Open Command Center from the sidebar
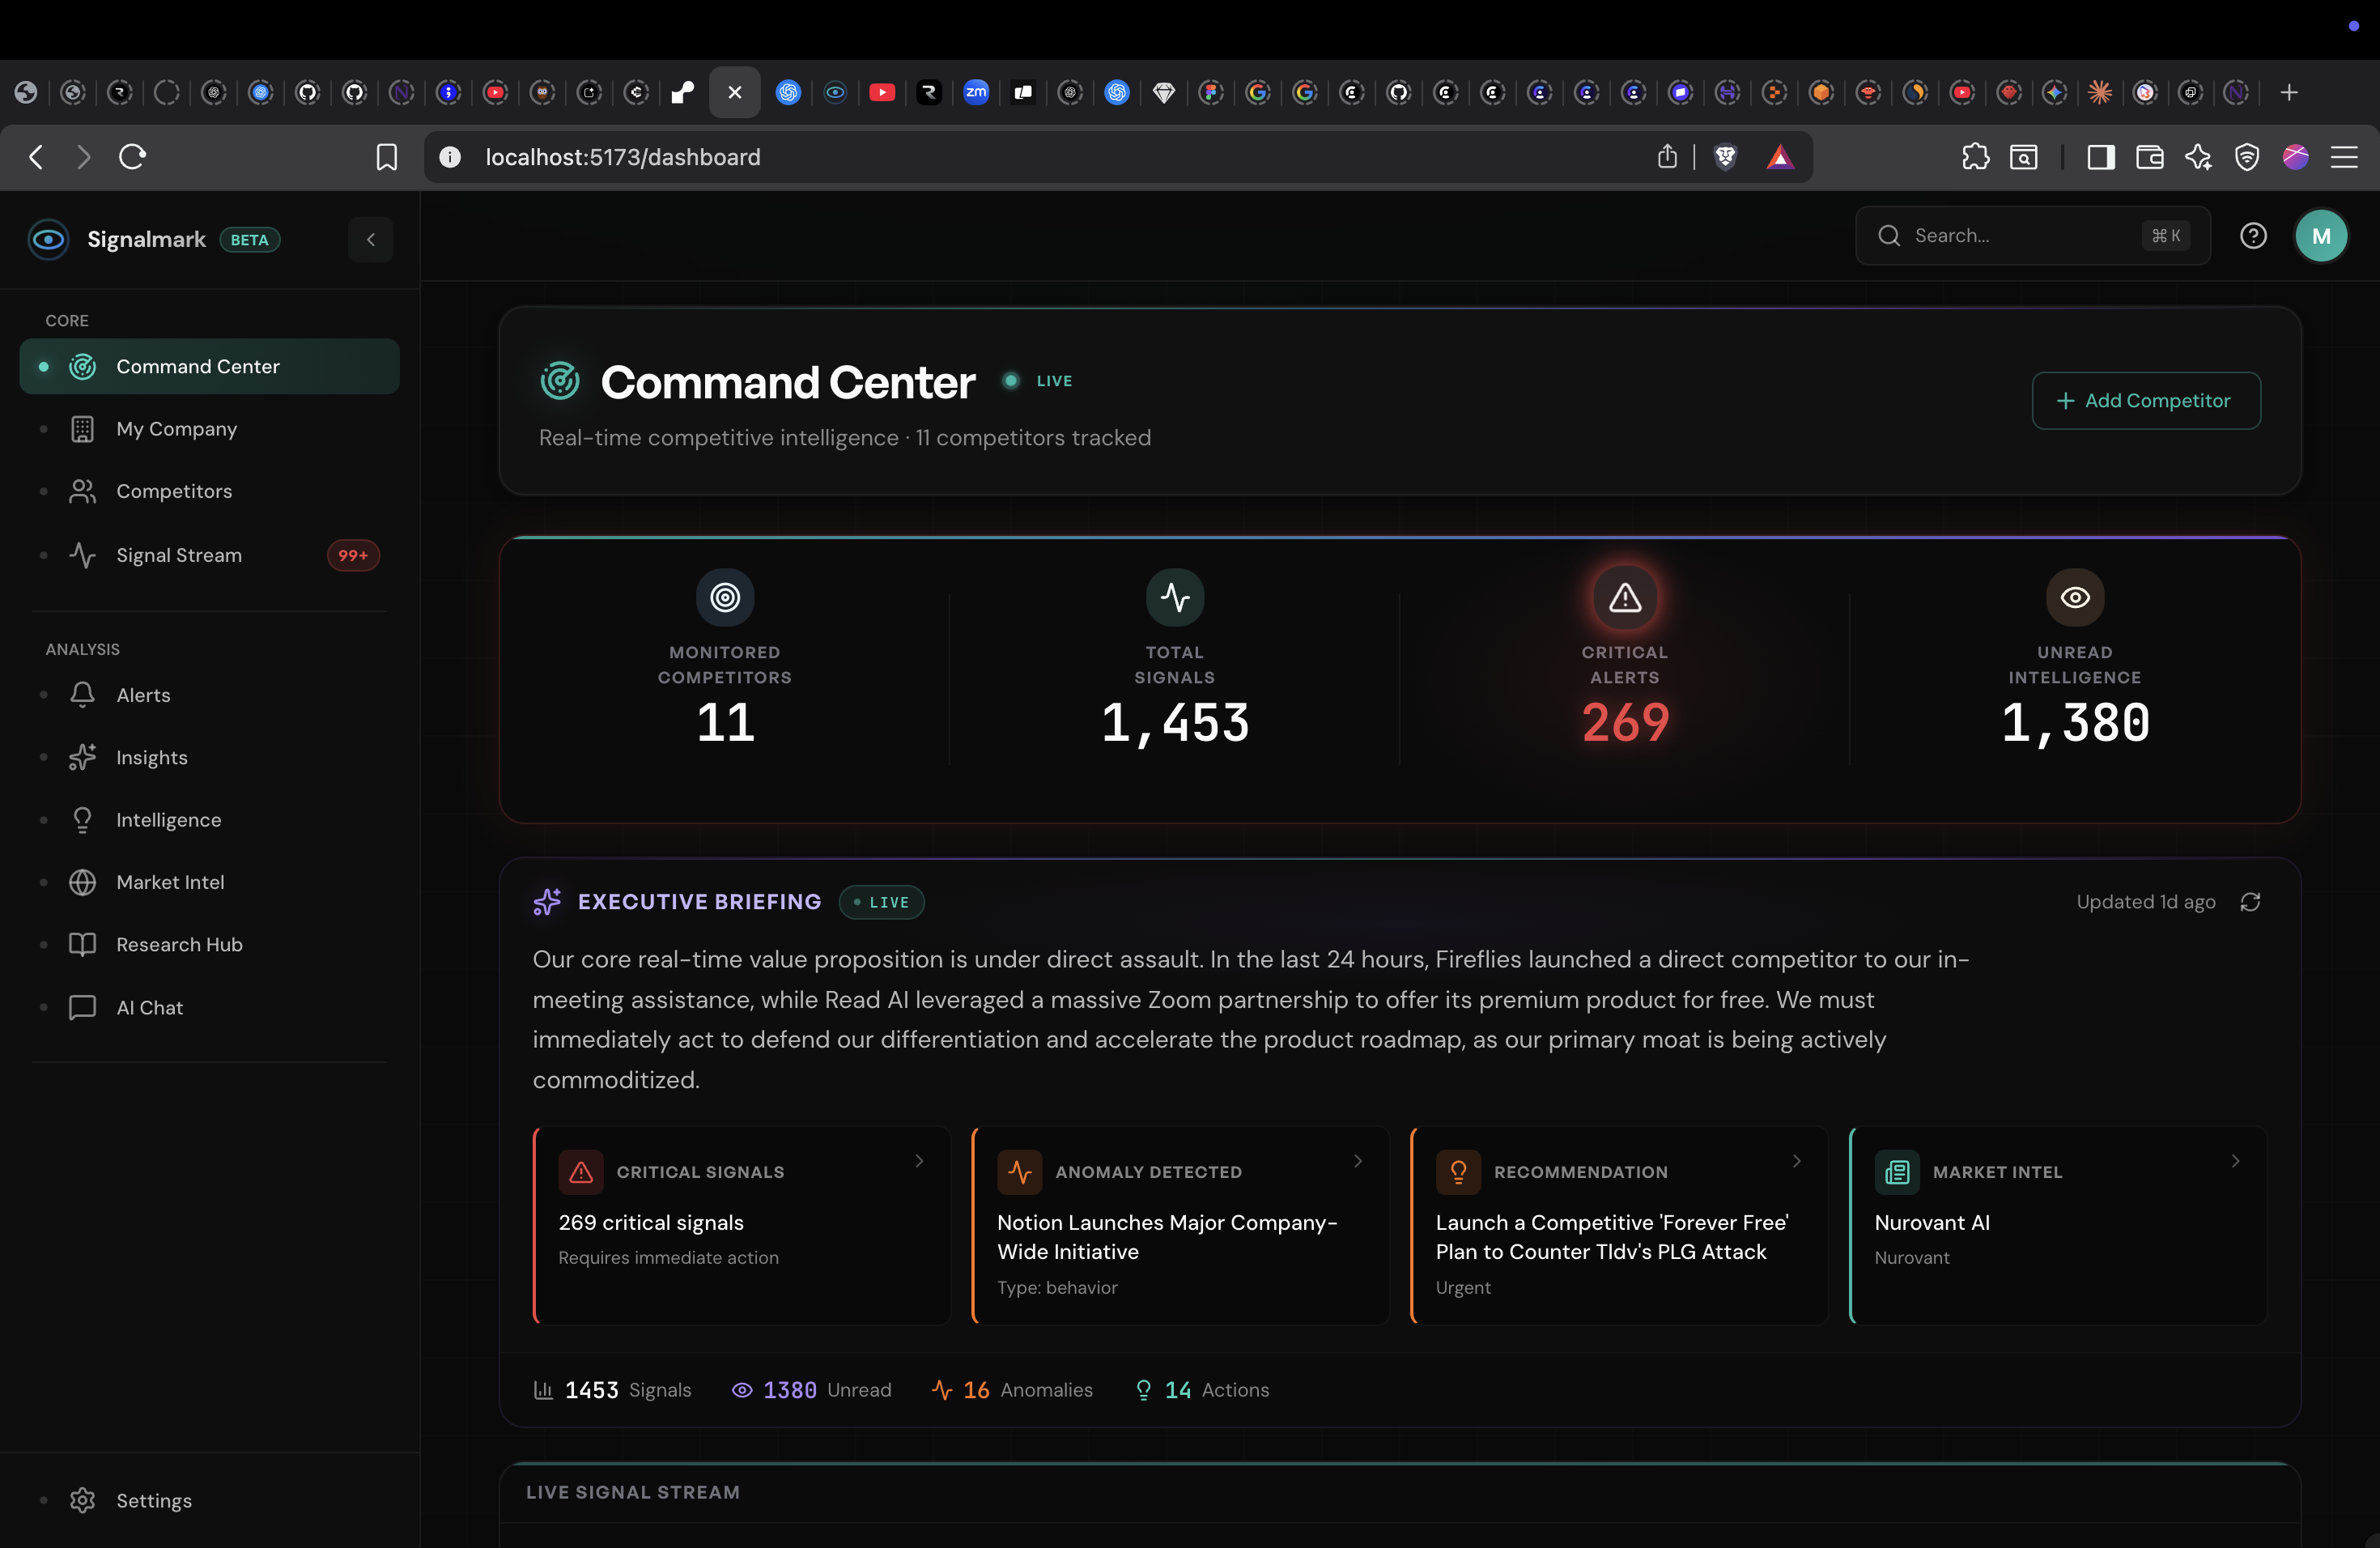This screenshot has height=1548, width=2380. click(197, 366)
